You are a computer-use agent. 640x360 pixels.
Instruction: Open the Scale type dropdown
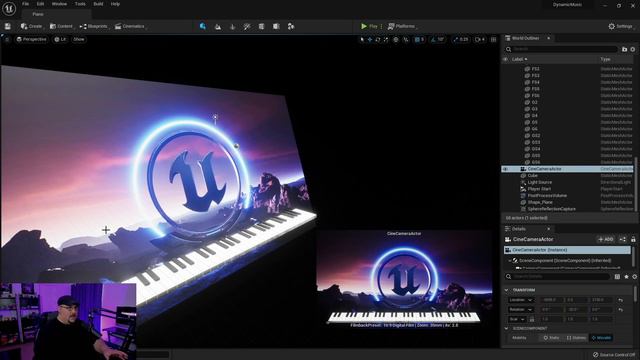pyautogui.click(x=517, y=320)
